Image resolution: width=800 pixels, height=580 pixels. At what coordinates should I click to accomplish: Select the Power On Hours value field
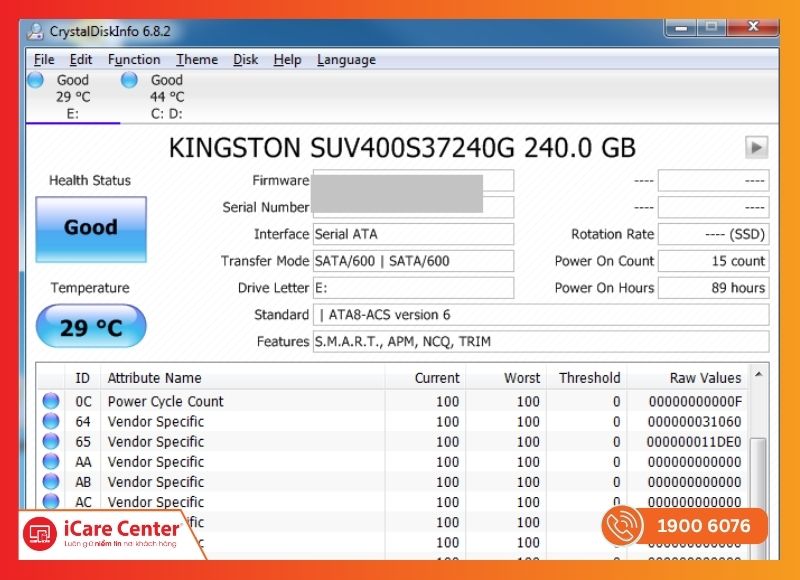point(712,288)
